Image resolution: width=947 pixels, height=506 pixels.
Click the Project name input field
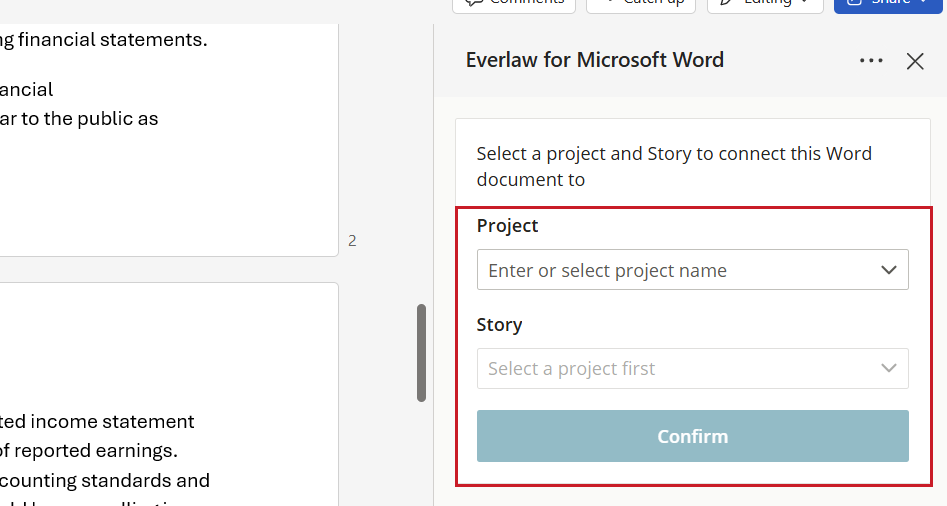click(692, 270)
